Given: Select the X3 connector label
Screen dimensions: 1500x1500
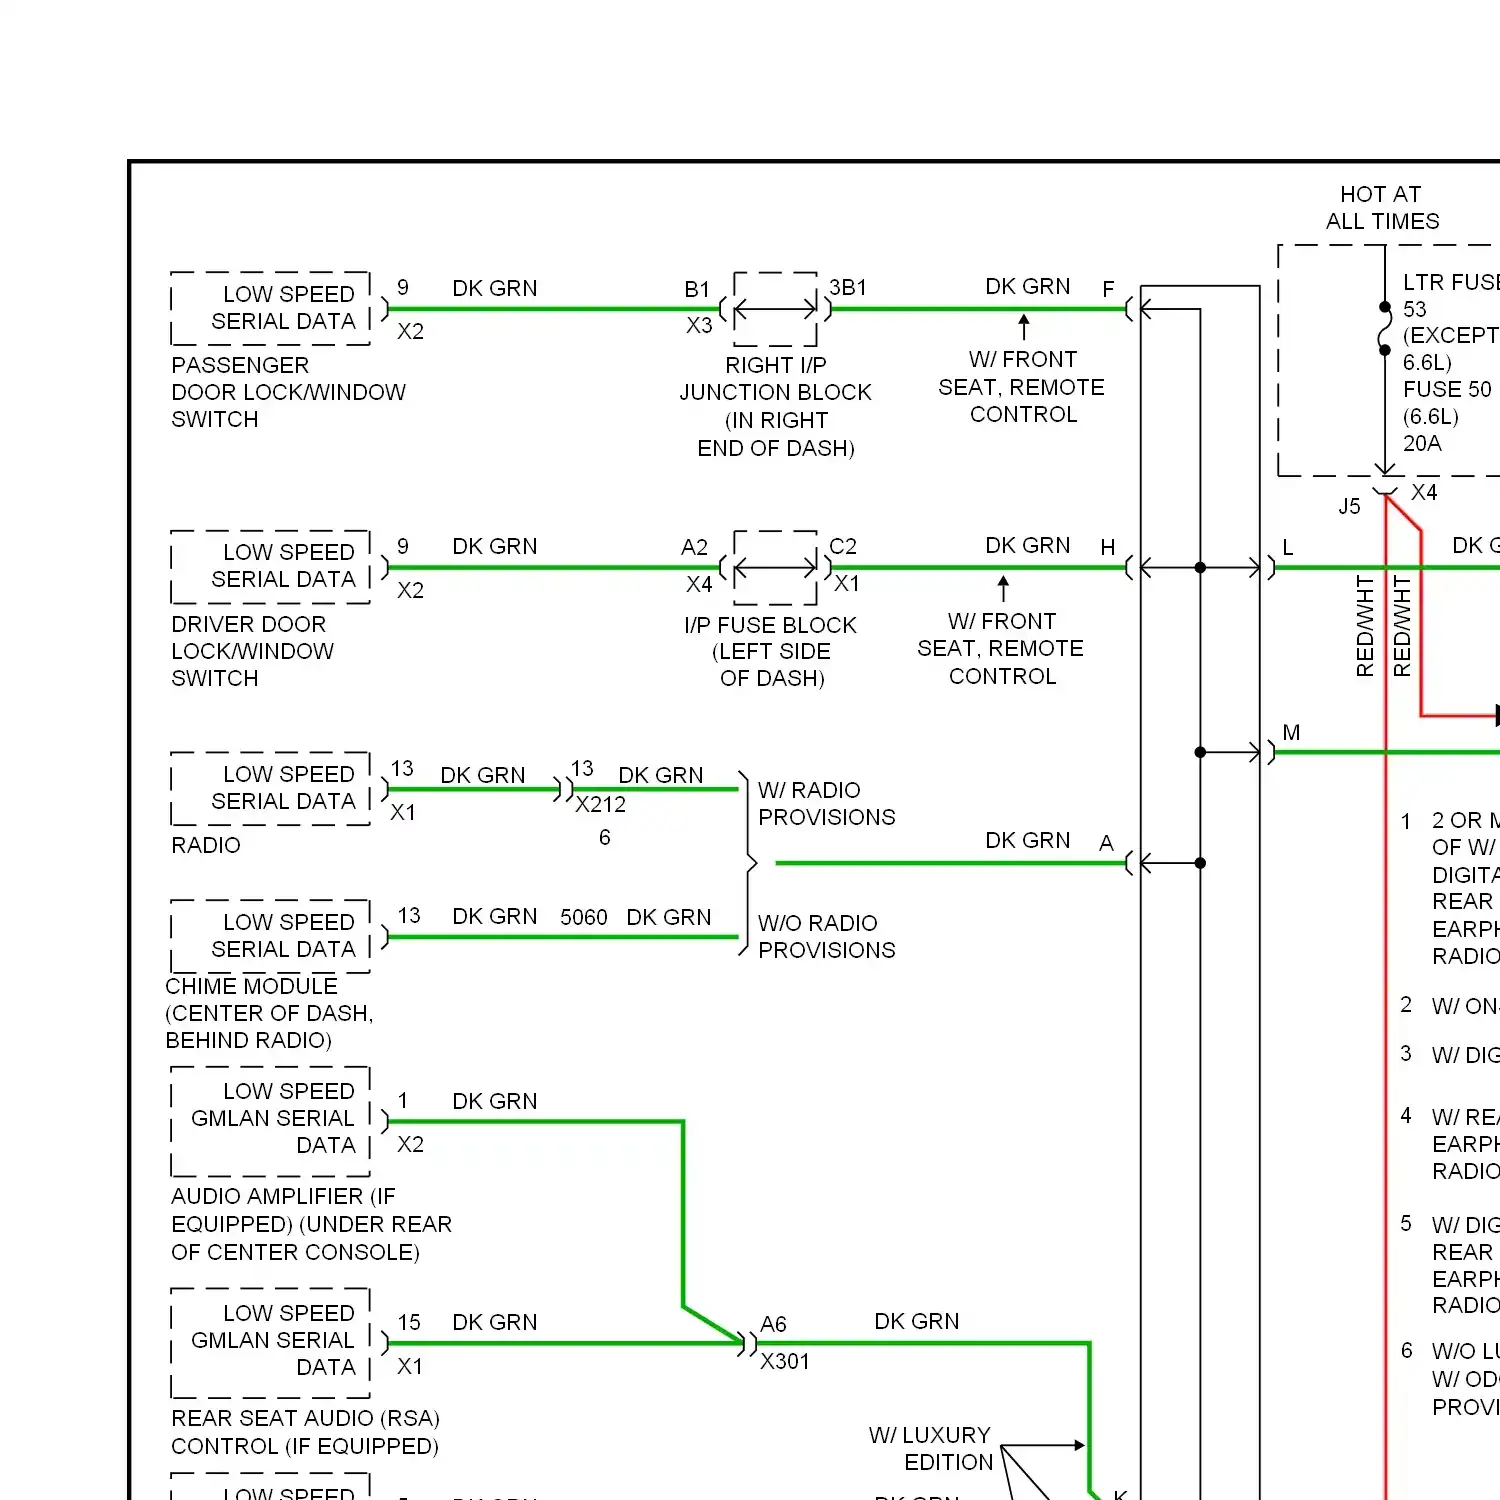Looking at the screenshot, I should 699,326.
